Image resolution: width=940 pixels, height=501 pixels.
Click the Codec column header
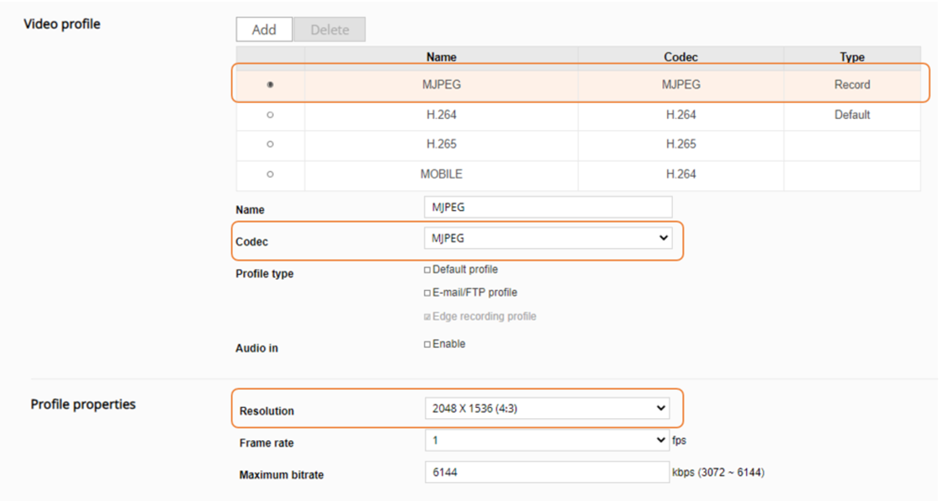coord(680,57)
